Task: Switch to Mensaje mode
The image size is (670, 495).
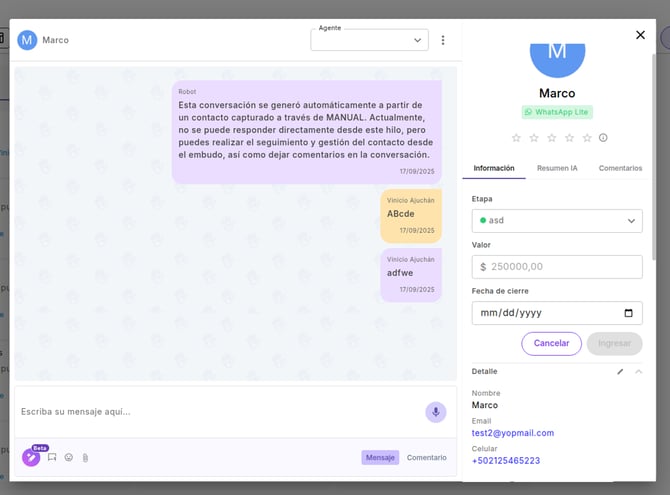Action: (380, 457)
